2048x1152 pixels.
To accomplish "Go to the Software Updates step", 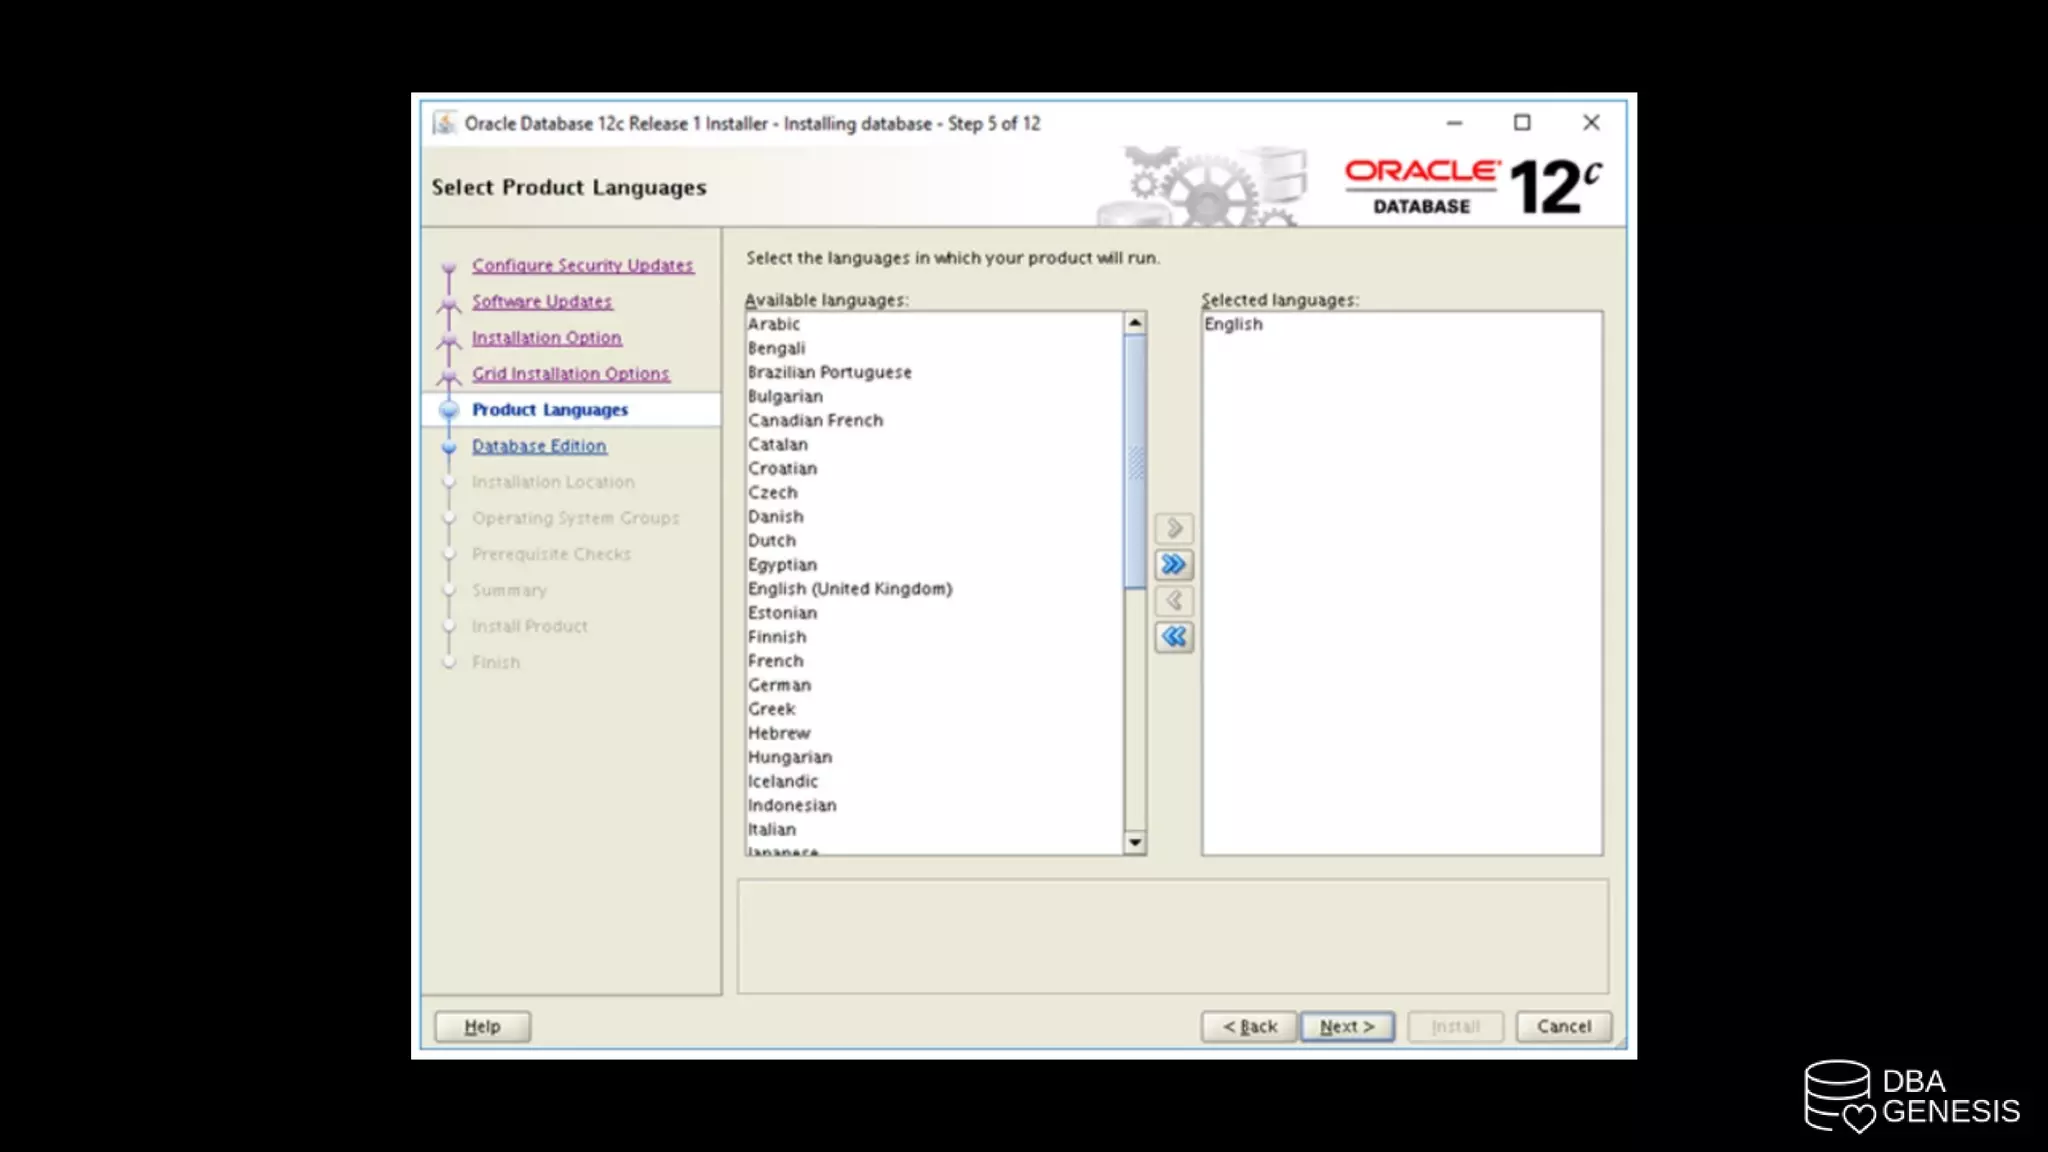I will click(x=541, y=301).
